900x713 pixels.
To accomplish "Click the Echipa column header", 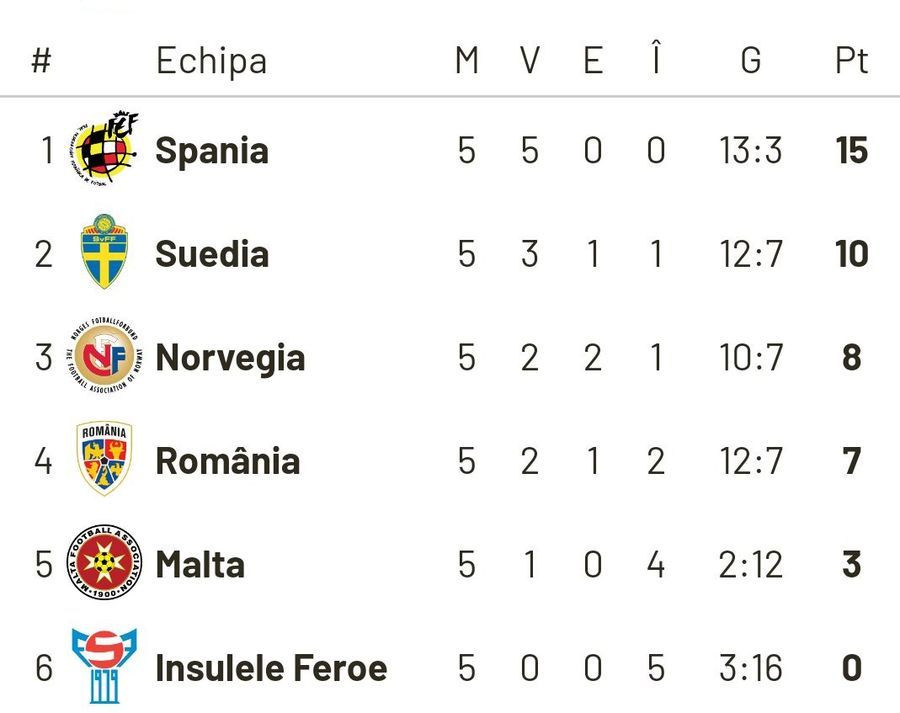I will [x=211, y=61].
